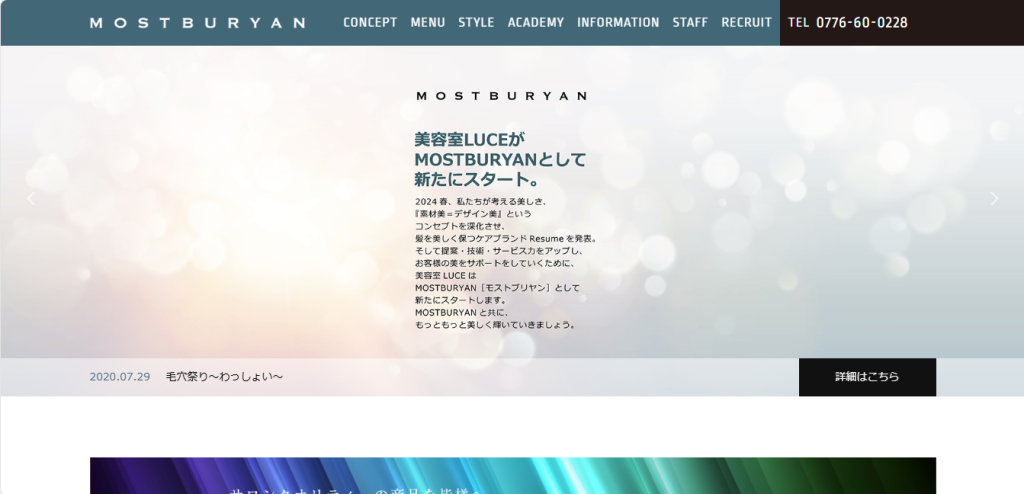Open the INFORMATION page

tap(618, 22)
